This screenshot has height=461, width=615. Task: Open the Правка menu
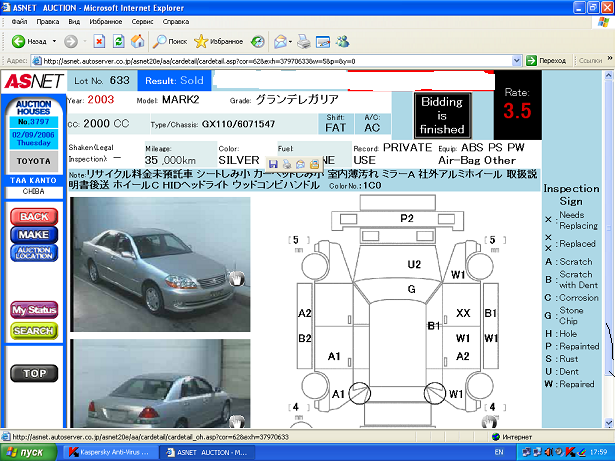tap(48, 22)
